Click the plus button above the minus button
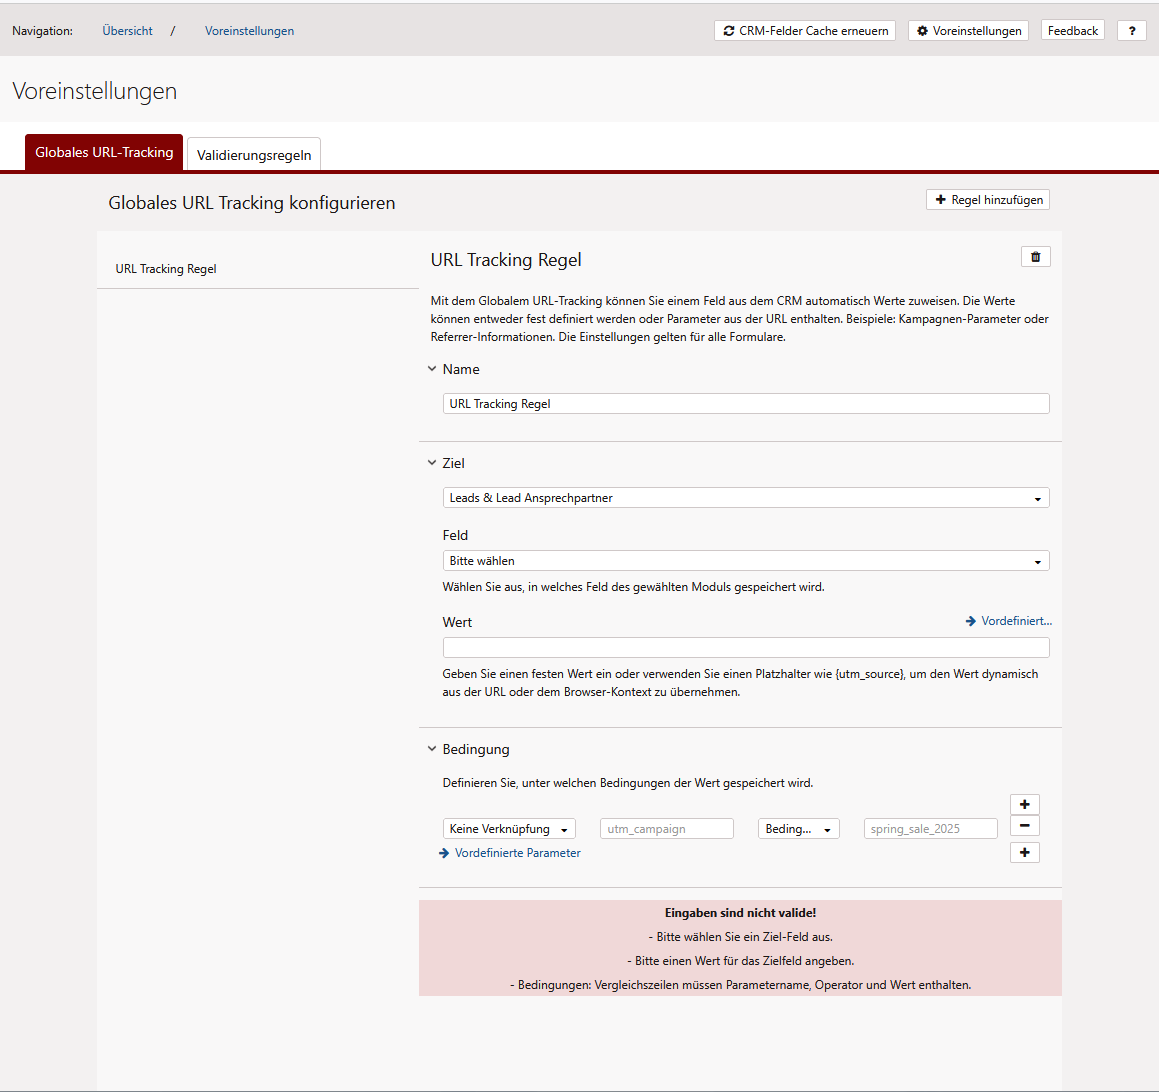The image size is (1159, 1092). click(1024, 805)
